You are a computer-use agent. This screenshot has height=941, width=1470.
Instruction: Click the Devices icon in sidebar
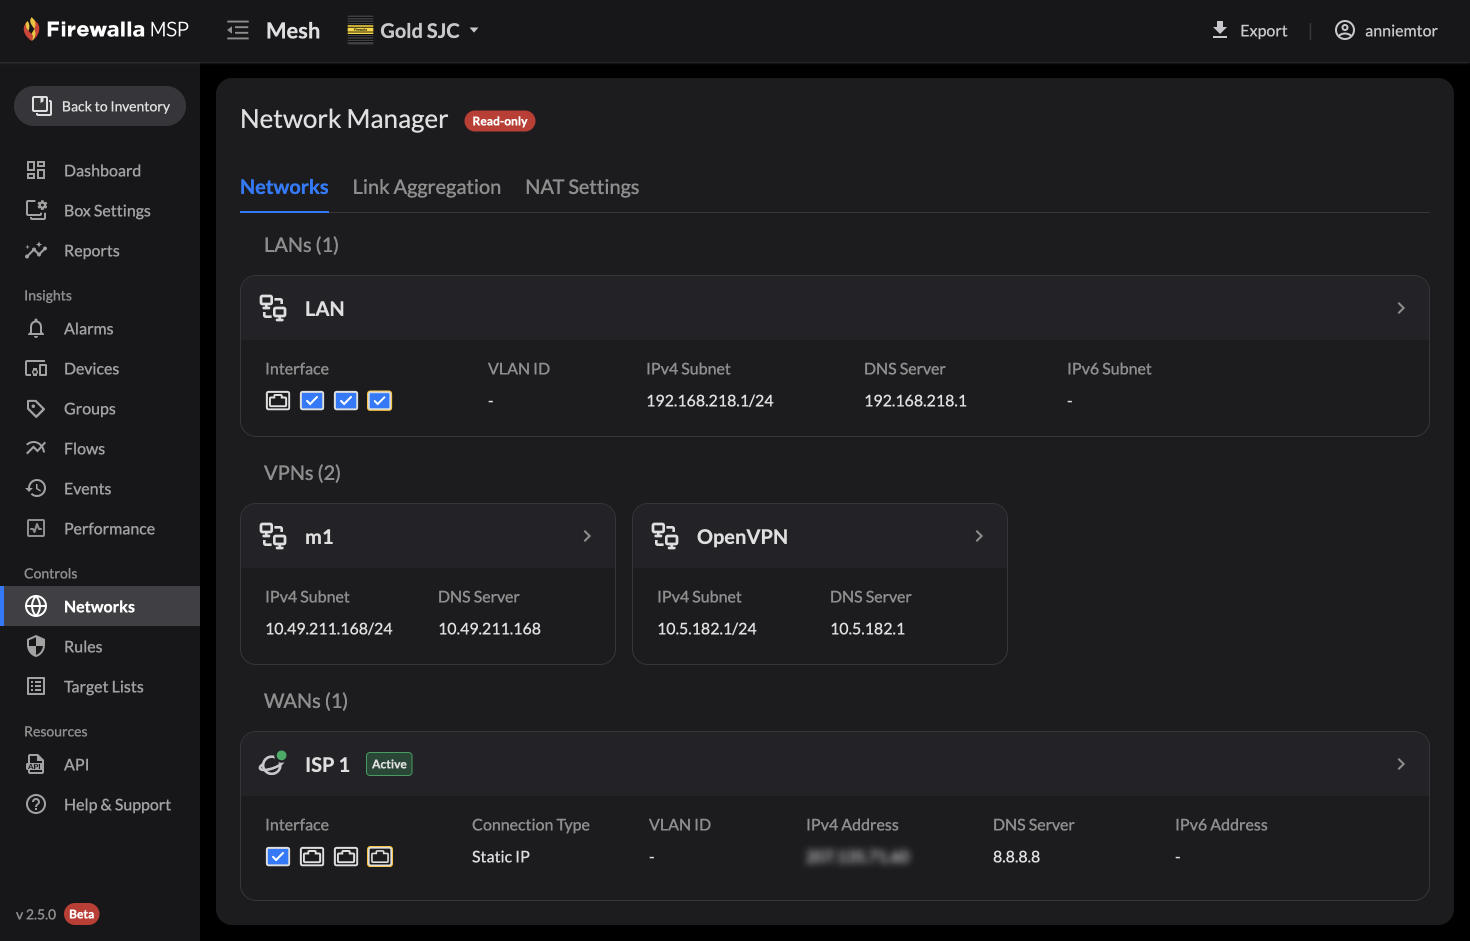tap(36, 368)
